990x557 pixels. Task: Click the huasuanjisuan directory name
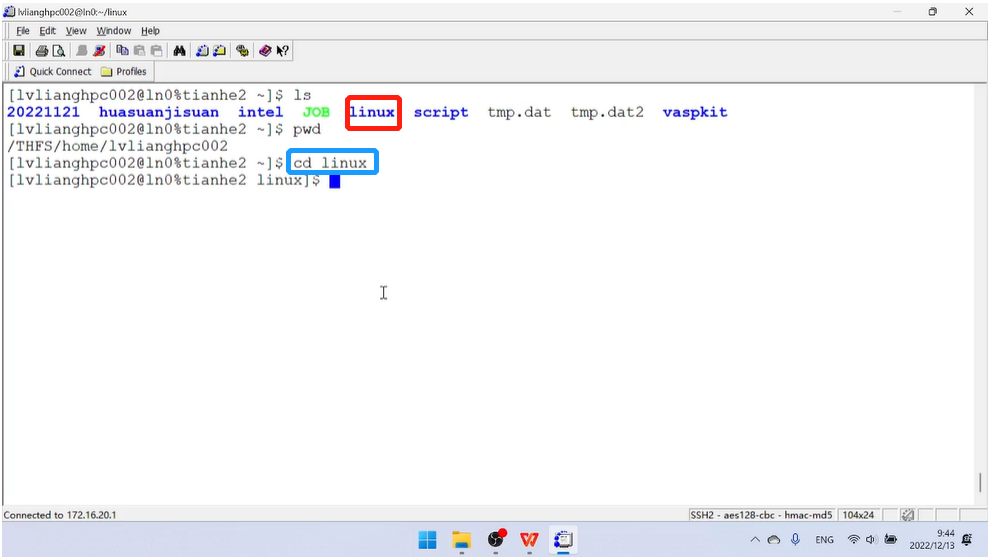[159, 112]
